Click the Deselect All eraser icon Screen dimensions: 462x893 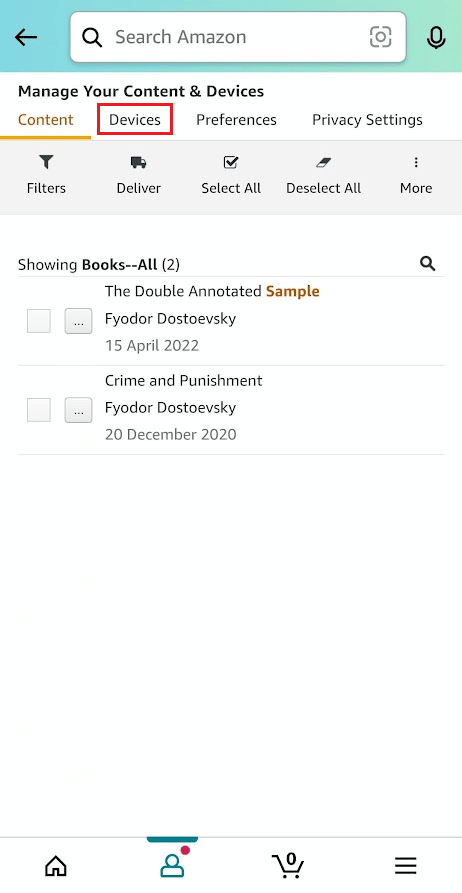click(323, 163)
